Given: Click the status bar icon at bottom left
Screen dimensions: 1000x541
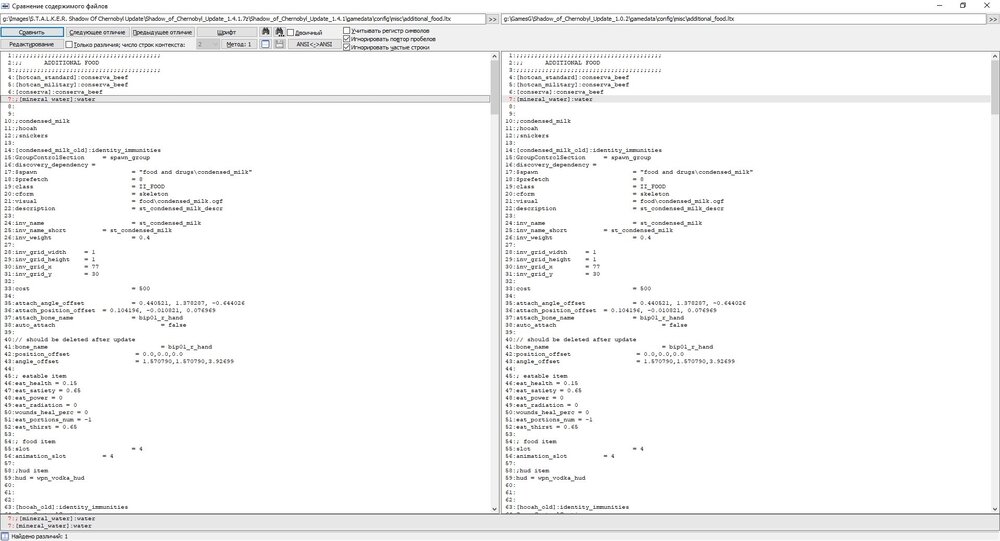Looking at the screenshot, I should [6, 536].
